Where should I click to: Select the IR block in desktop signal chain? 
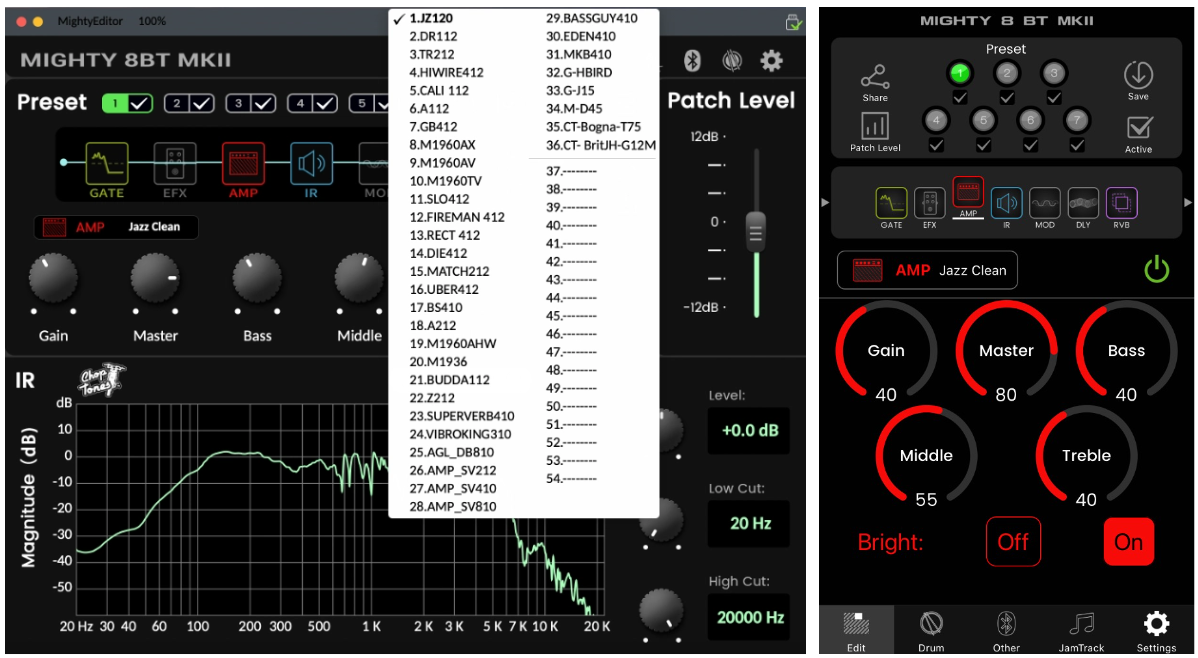(310, 166)
